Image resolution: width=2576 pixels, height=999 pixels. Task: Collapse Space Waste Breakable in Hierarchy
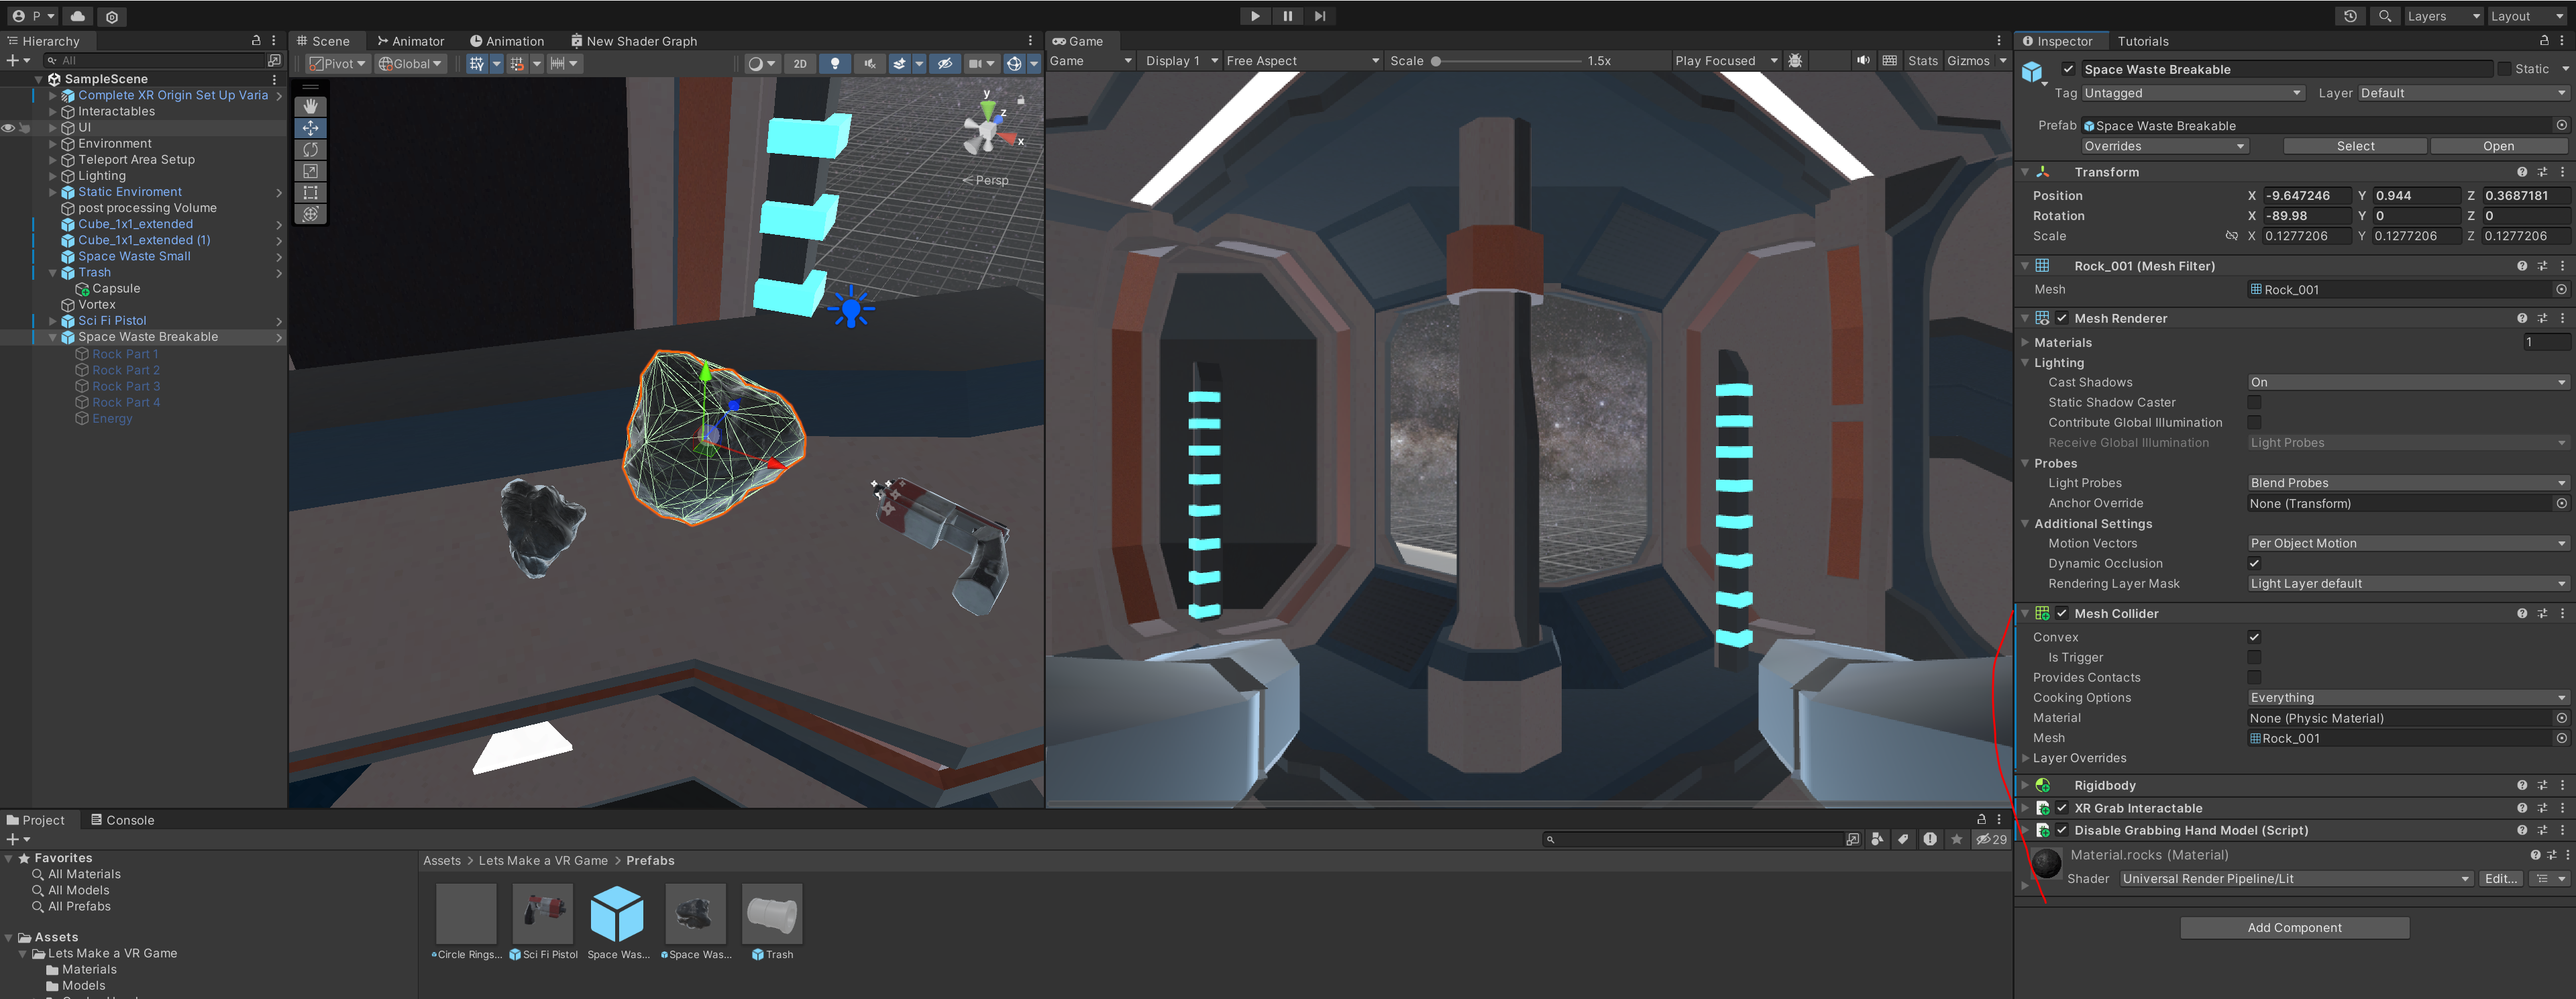click(53, 337)
